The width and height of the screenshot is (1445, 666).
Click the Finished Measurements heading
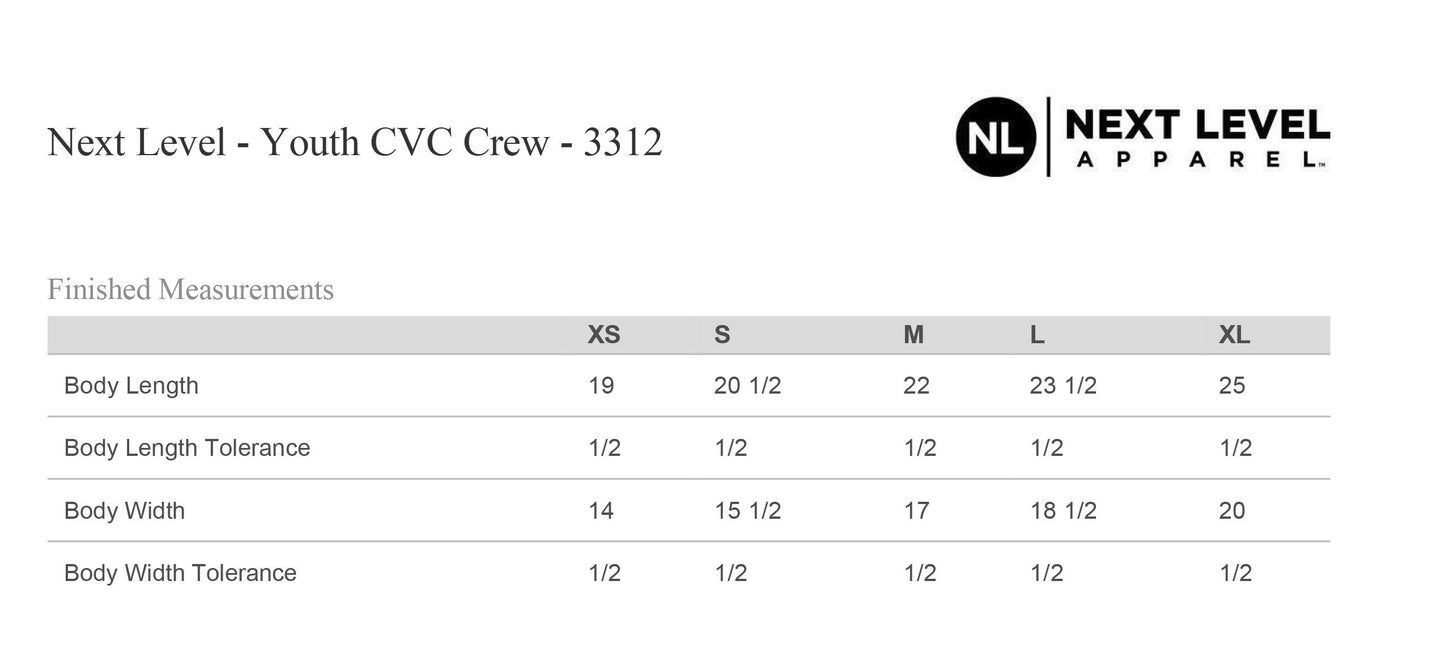(191, 290)
